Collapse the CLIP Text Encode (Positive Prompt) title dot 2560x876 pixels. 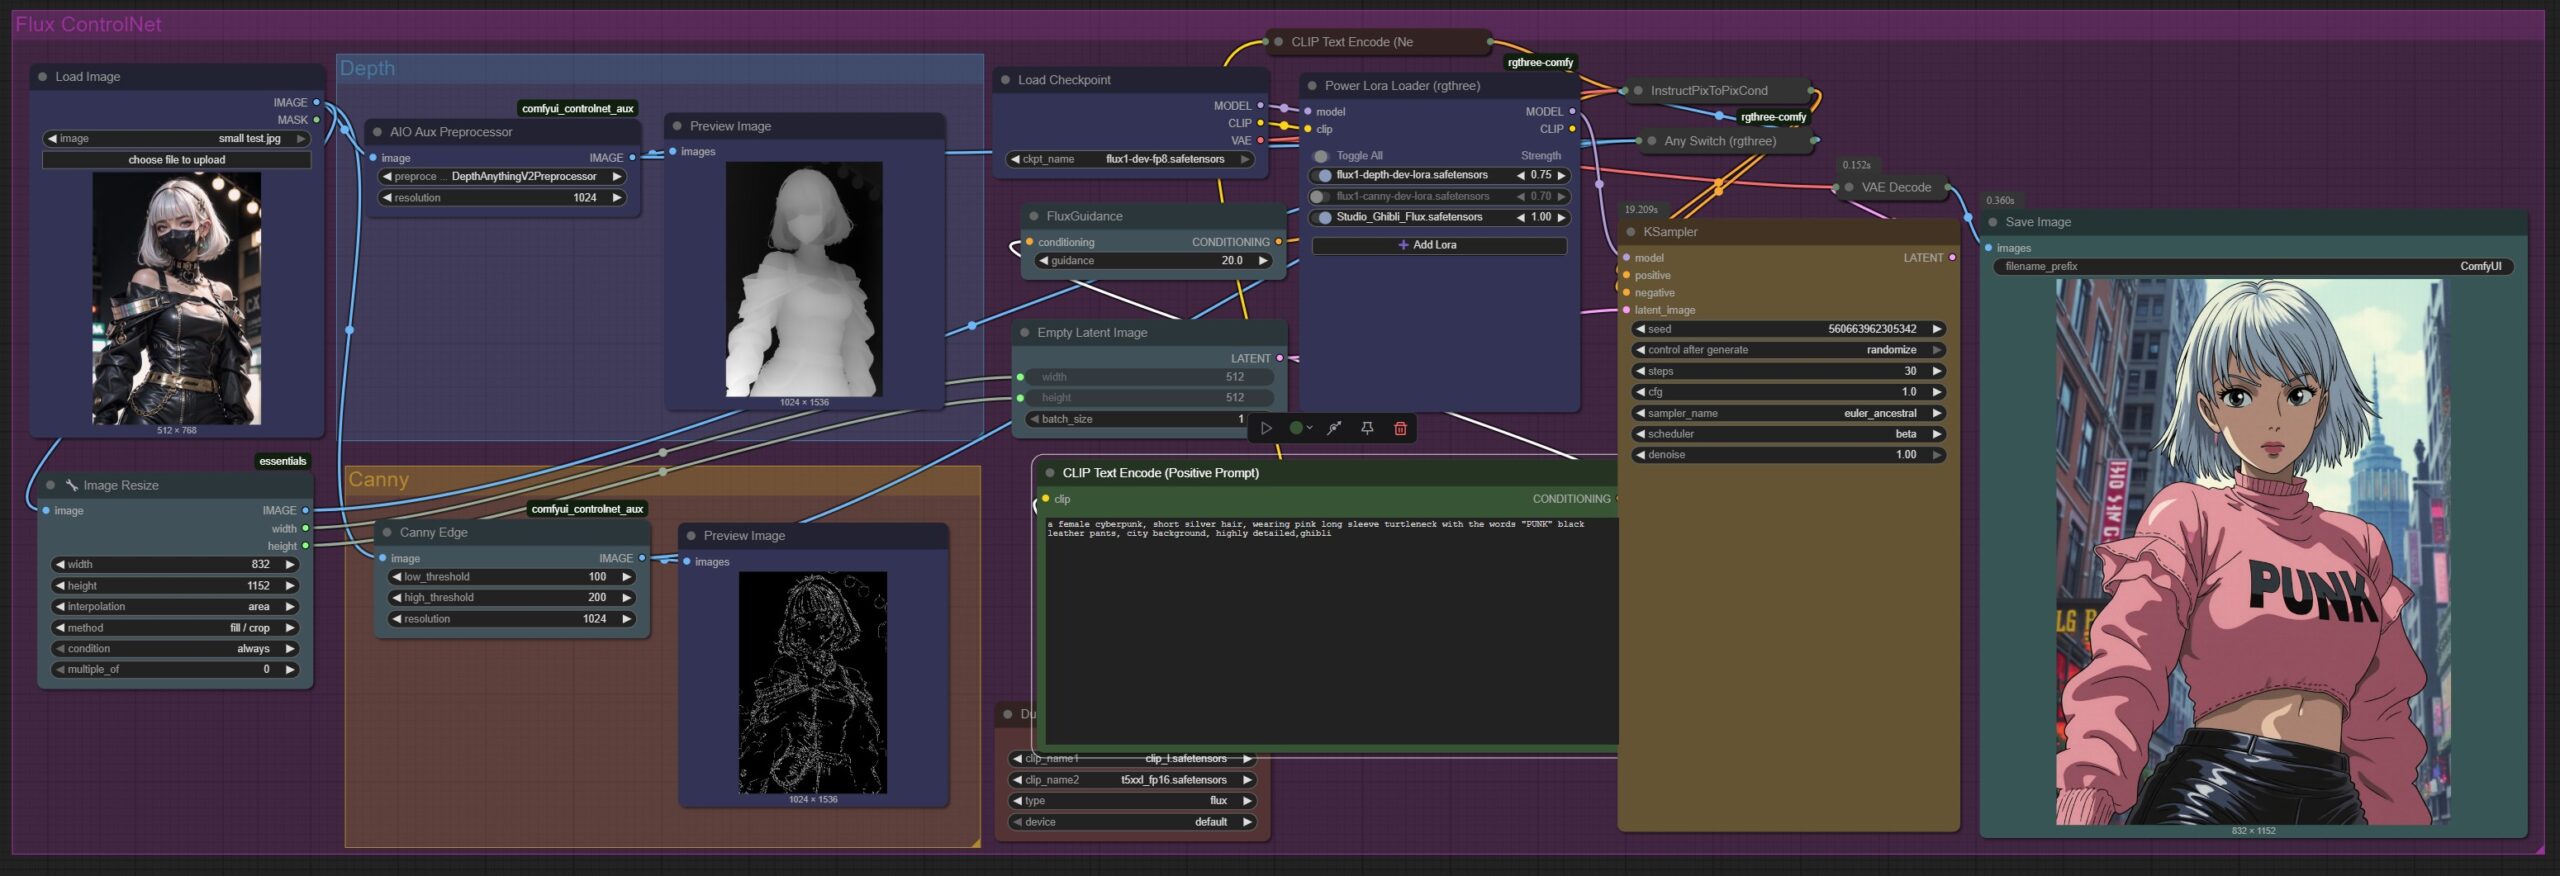point(1050,473)
